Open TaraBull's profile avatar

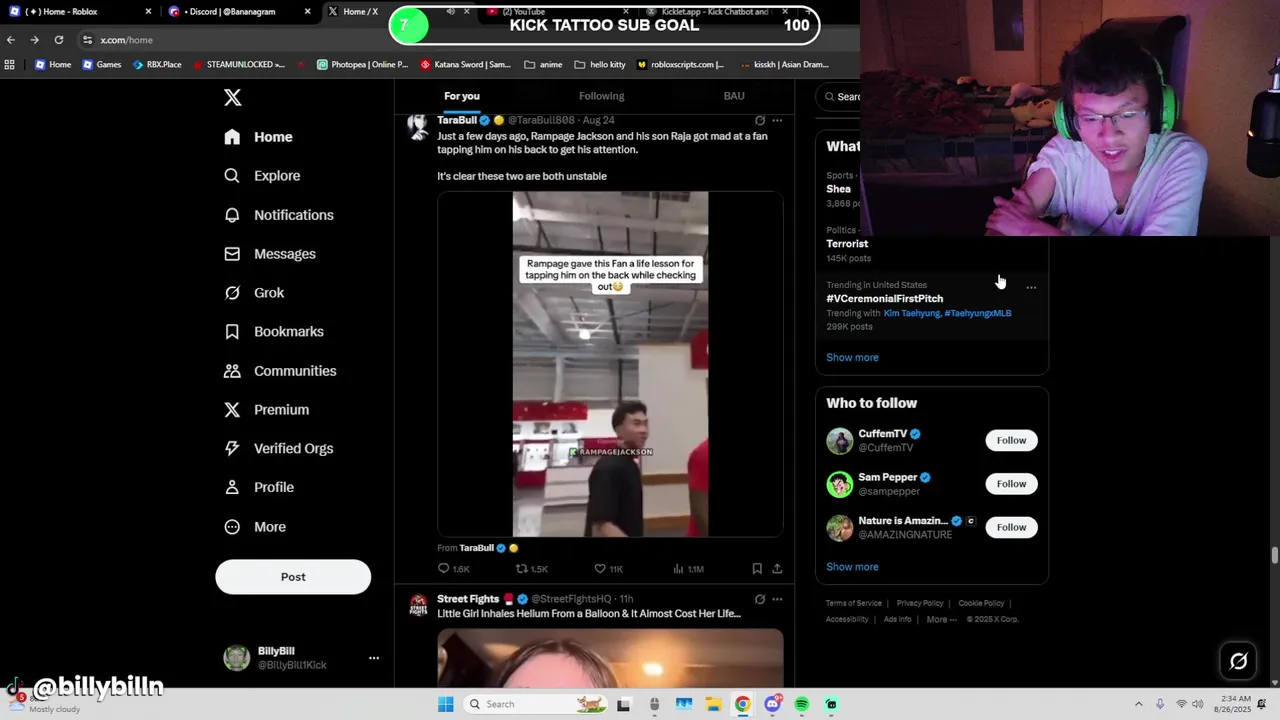tap(418, 127)
